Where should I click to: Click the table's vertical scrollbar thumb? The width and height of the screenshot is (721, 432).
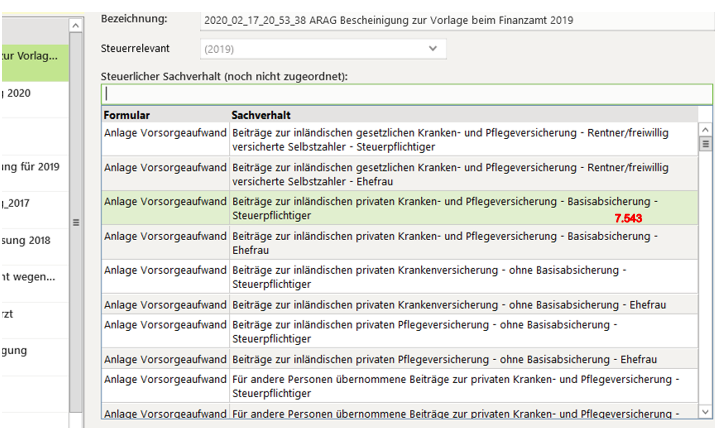705,144
